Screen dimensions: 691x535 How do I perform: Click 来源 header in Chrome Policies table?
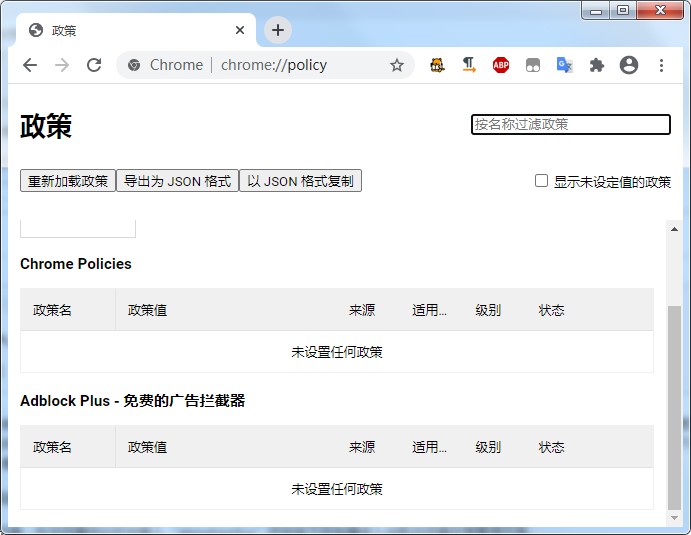pyautogui.click(x=362, y=310)
